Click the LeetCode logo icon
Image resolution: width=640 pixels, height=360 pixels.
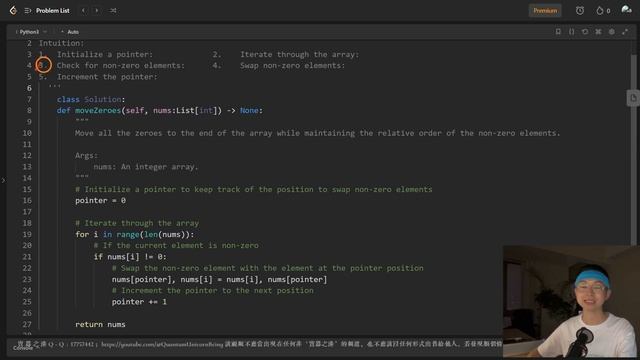(13, 11)
